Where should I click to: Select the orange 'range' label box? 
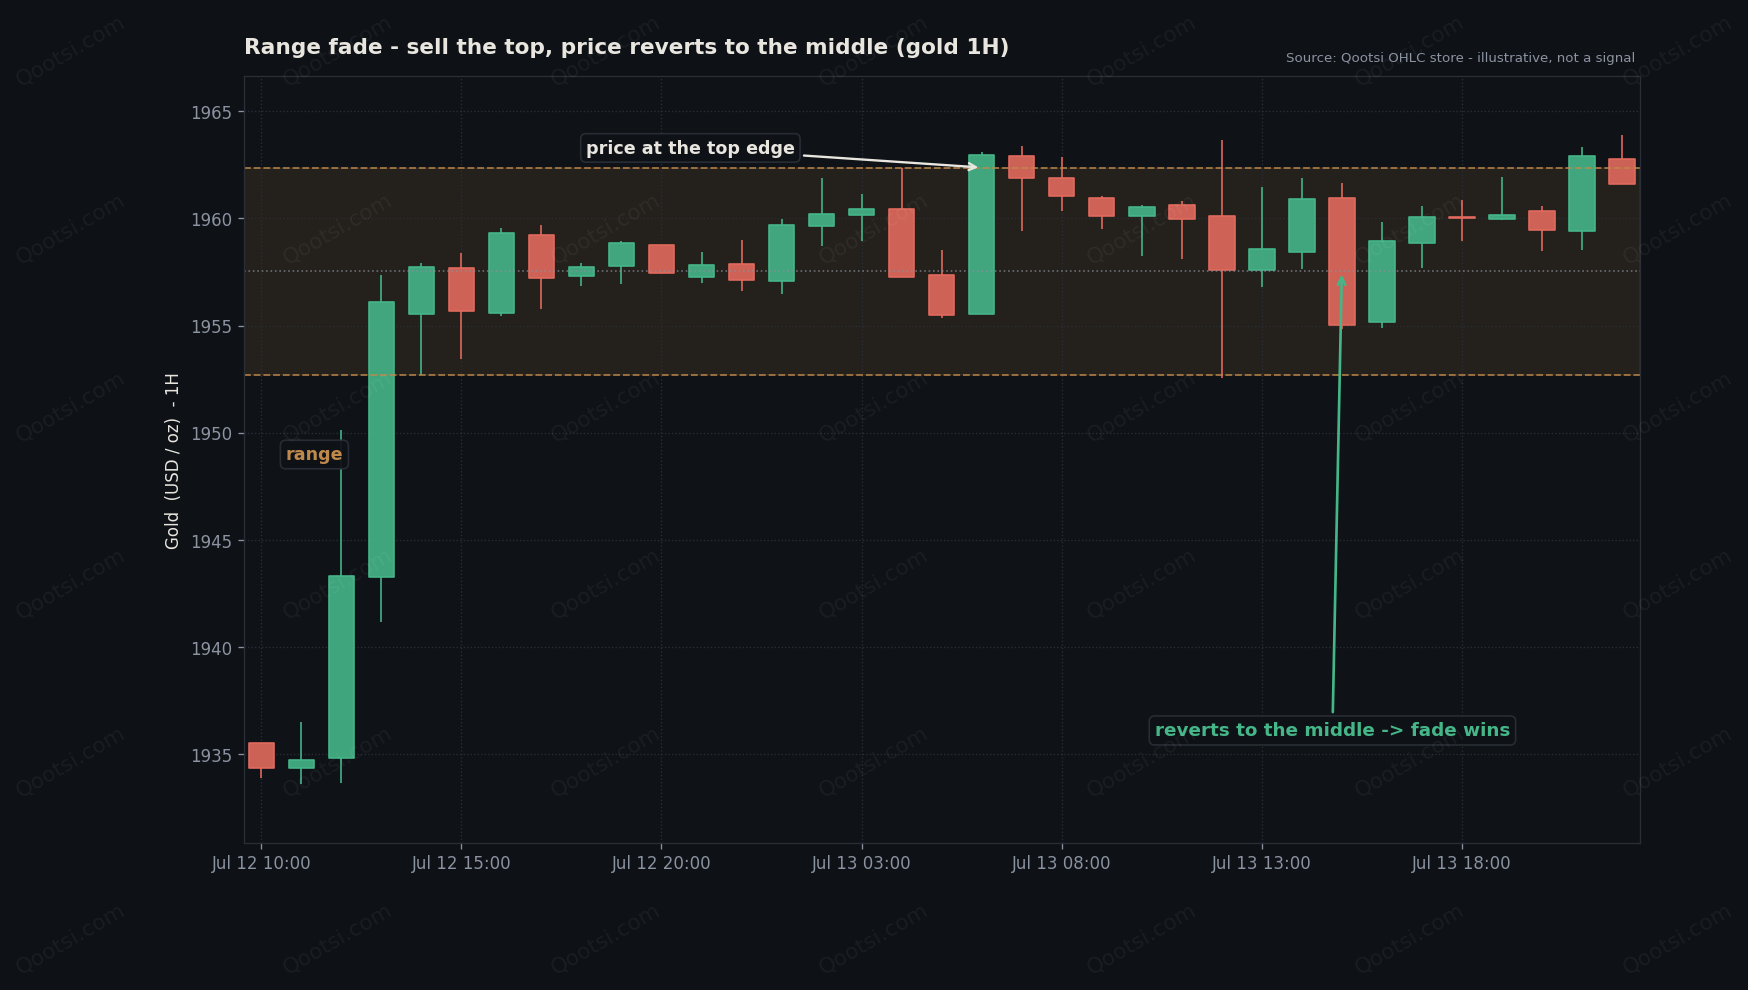click(x=314, y=454)
